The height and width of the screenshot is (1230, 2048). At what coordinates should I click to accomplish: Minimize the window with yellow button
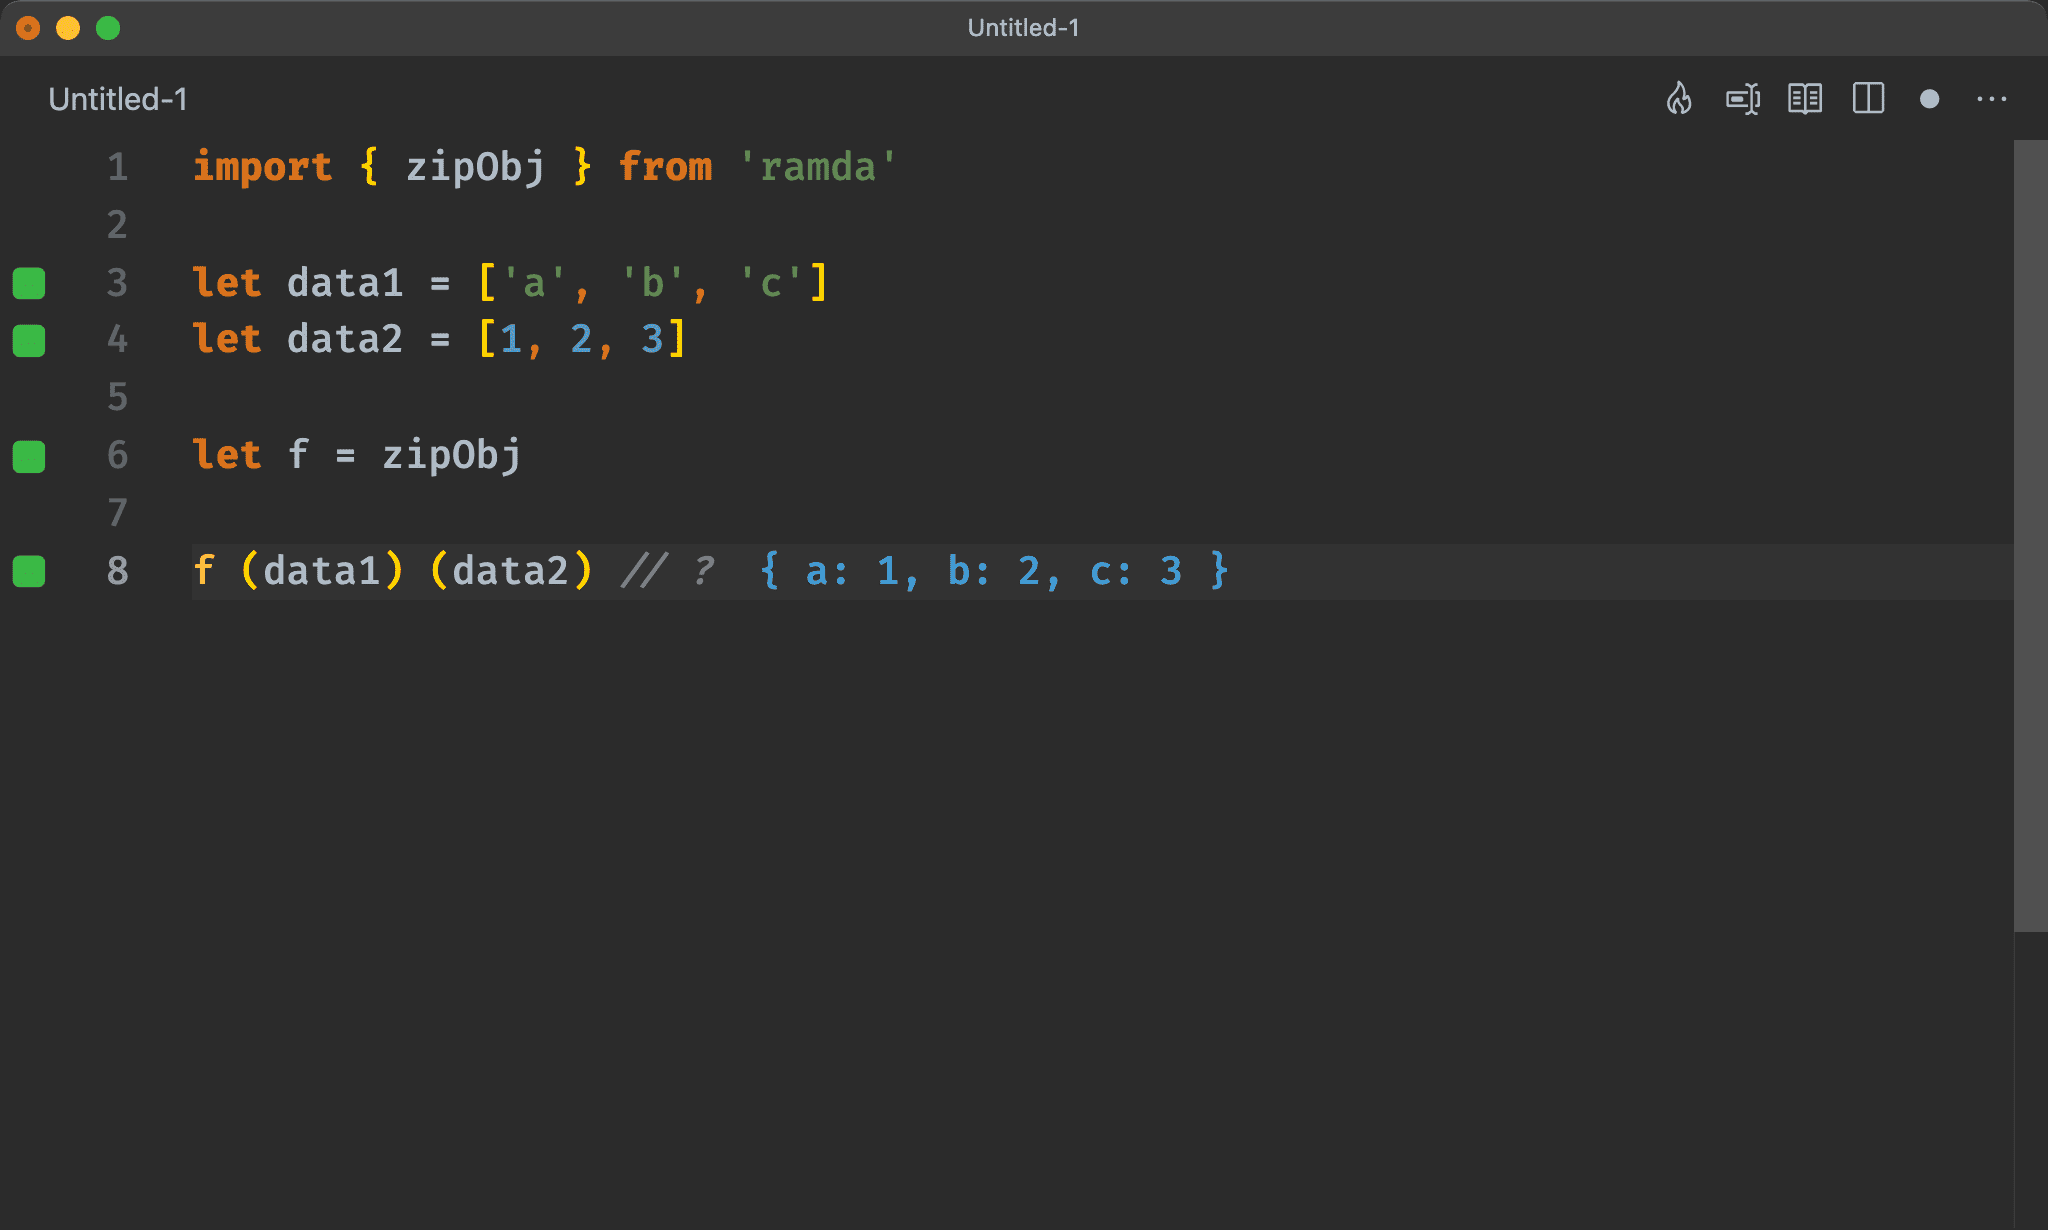[x=68, y=28]
